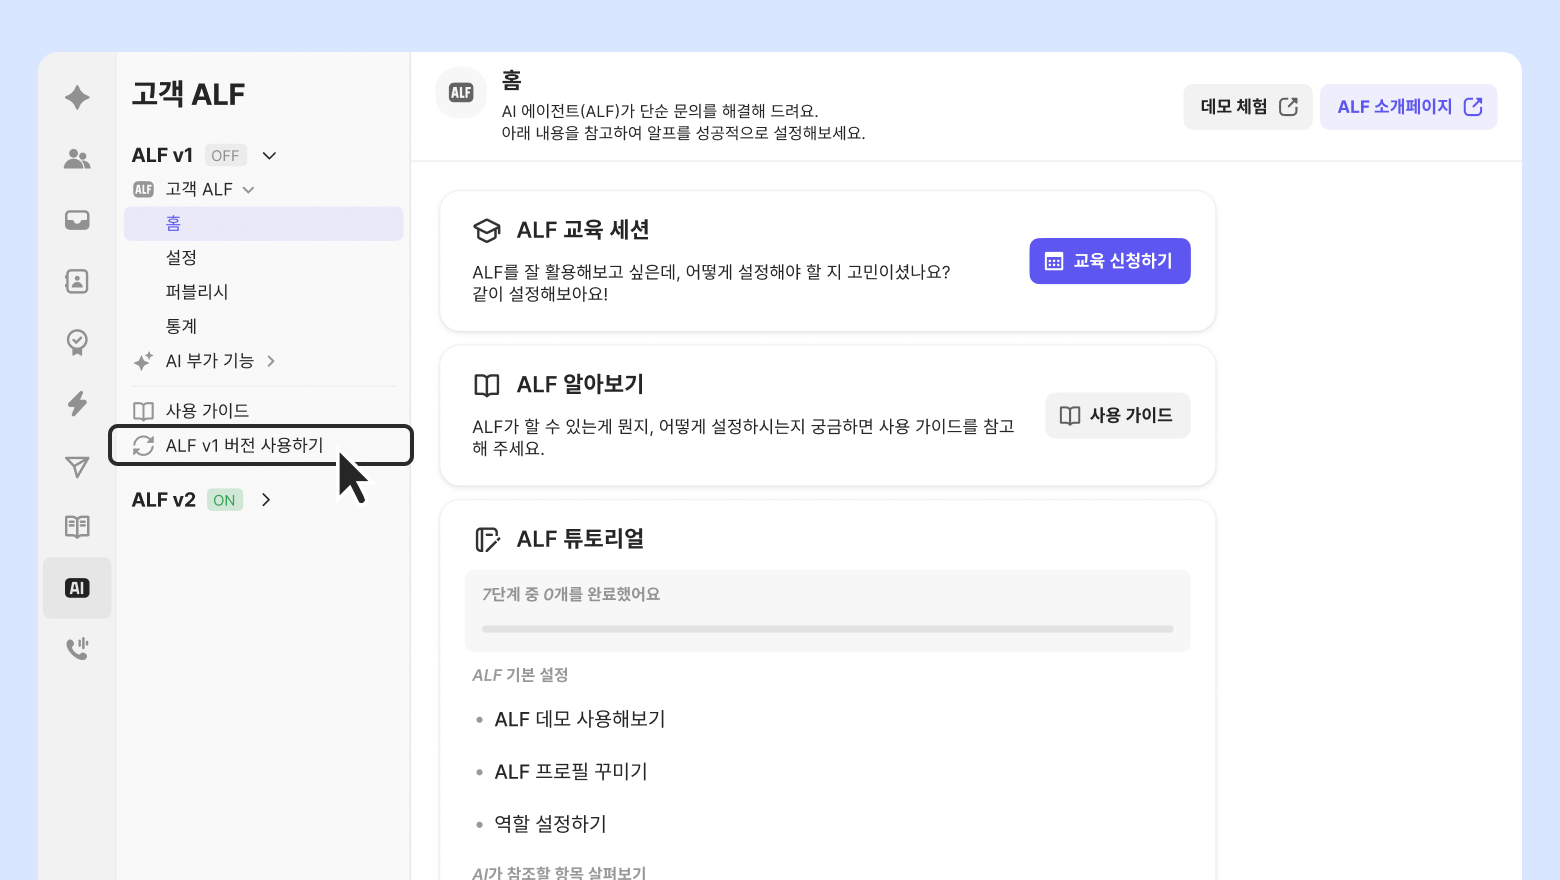
Task: Open the ALF 소개페이지 link button
Action: [x=1409, y=107]
